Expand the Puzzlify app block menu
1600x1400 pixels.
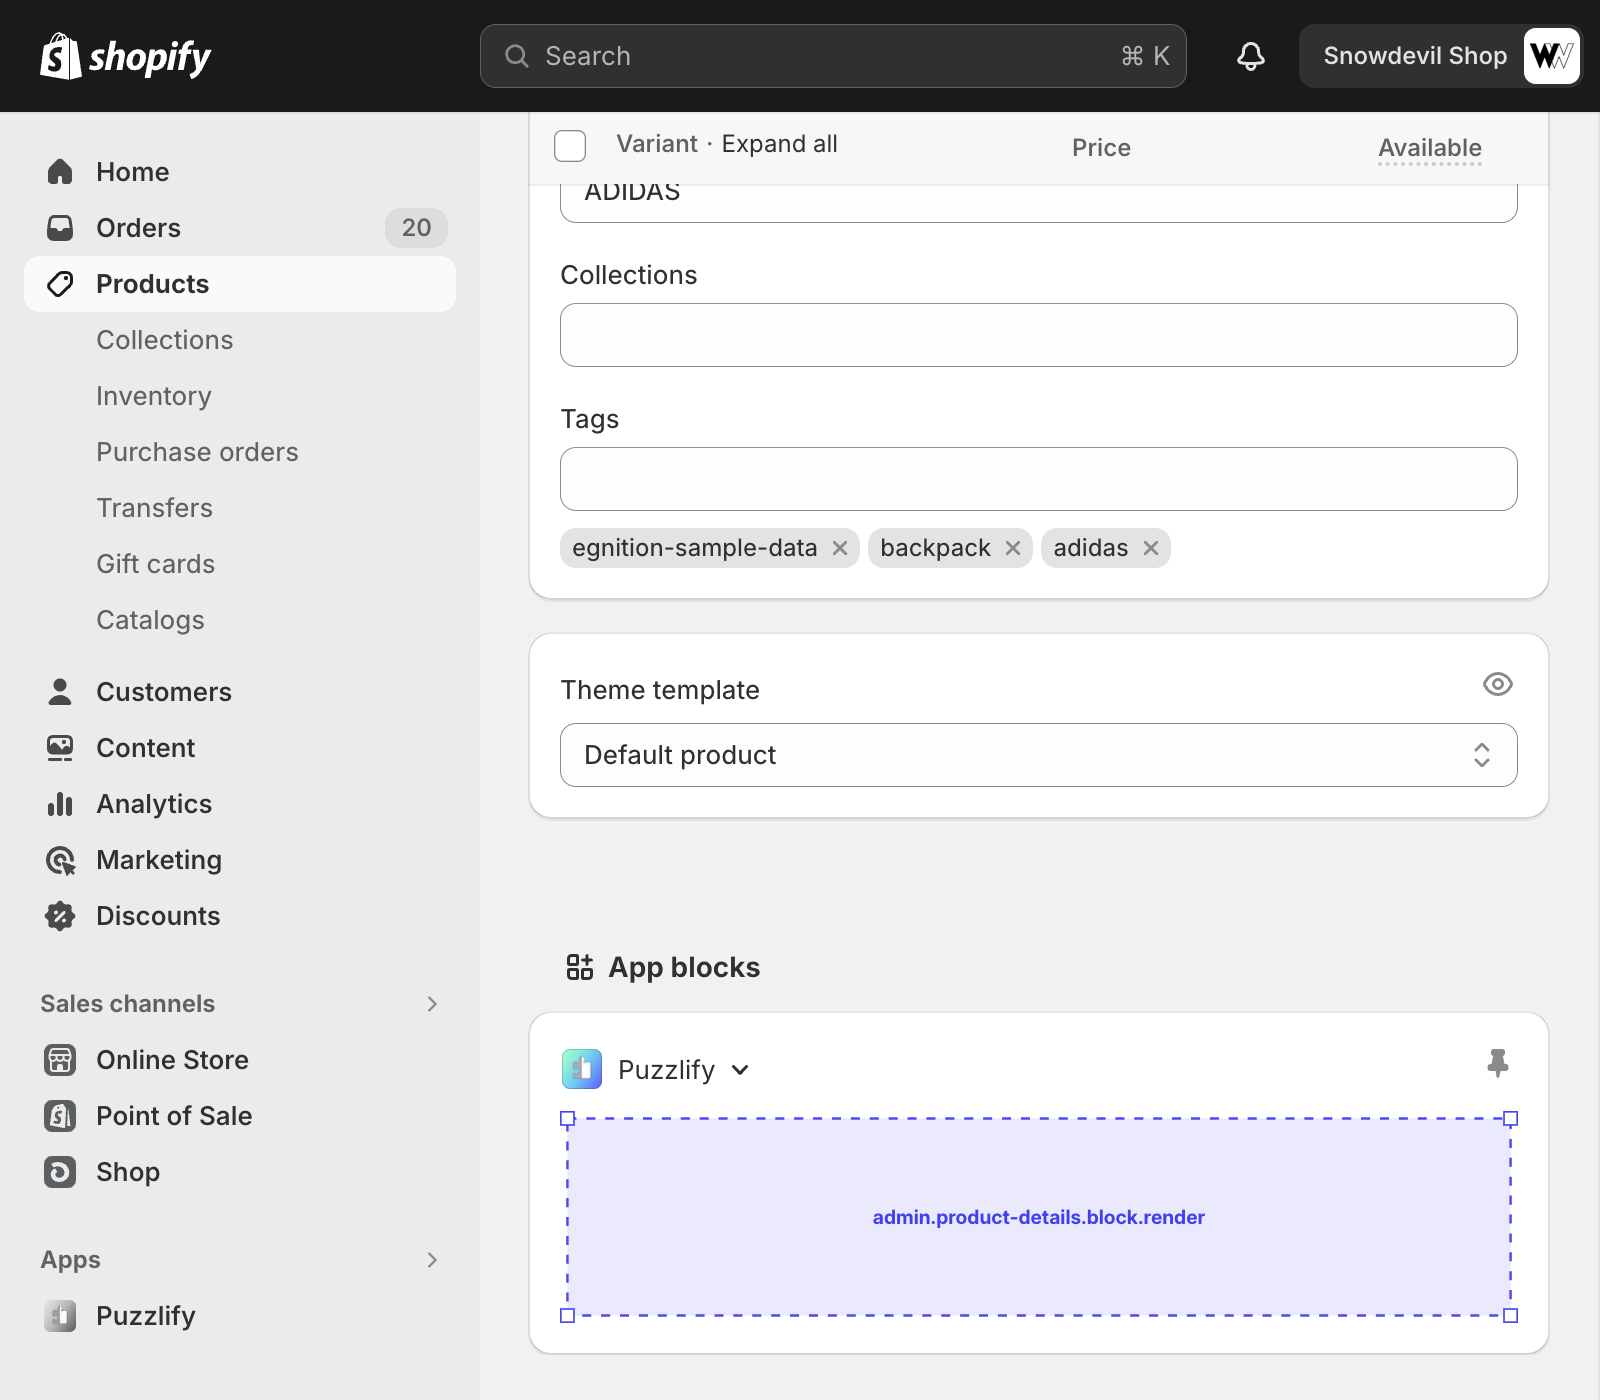pos(740,1070)
